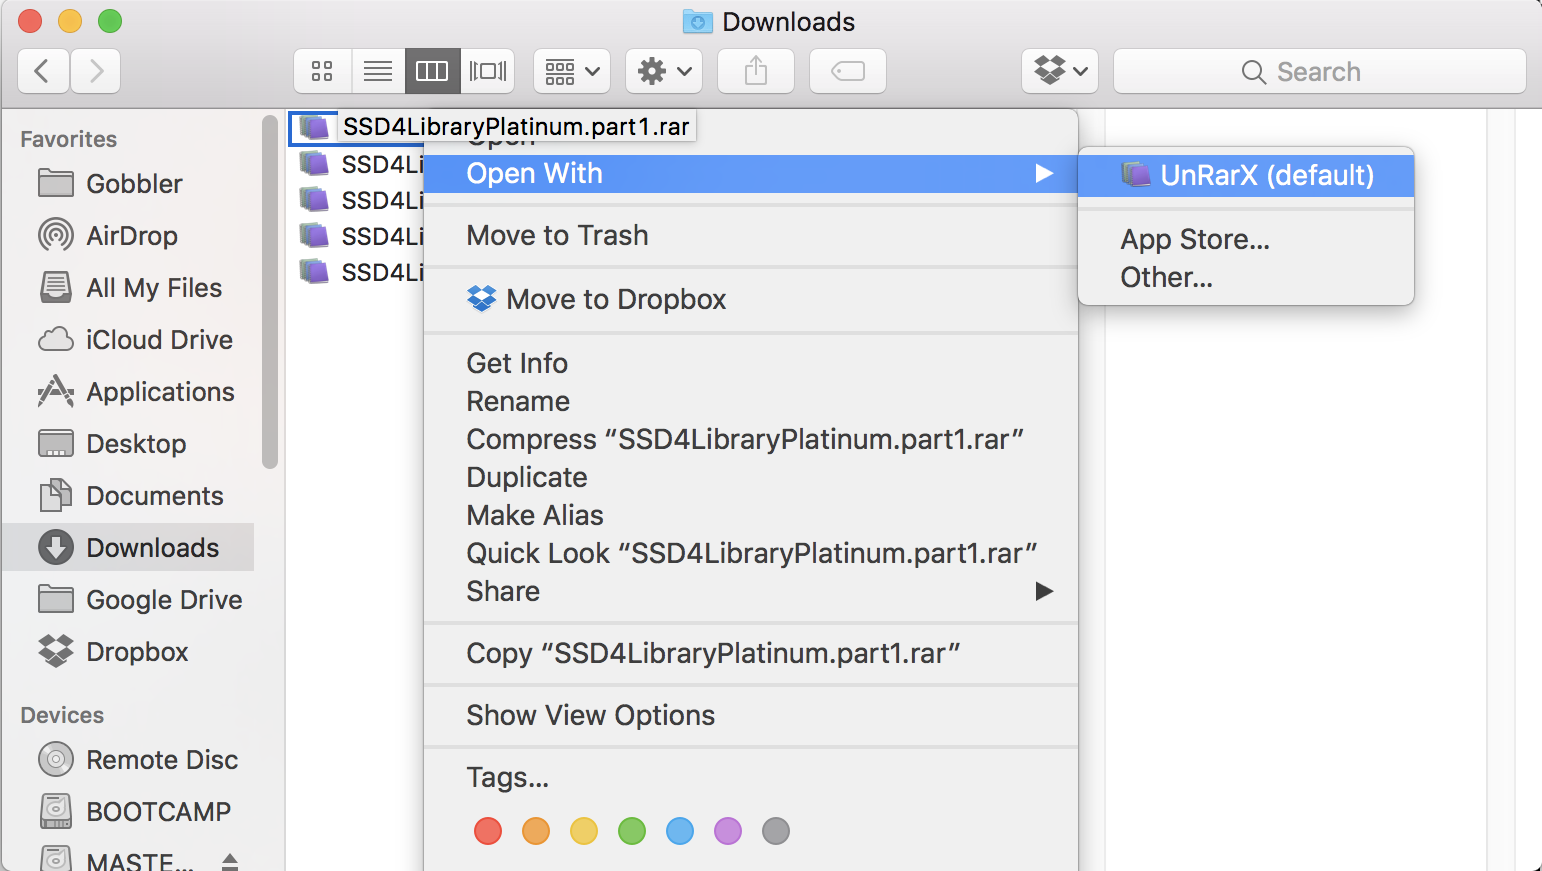Expand the Share submenu arrow

click(x=1044, y=592)
